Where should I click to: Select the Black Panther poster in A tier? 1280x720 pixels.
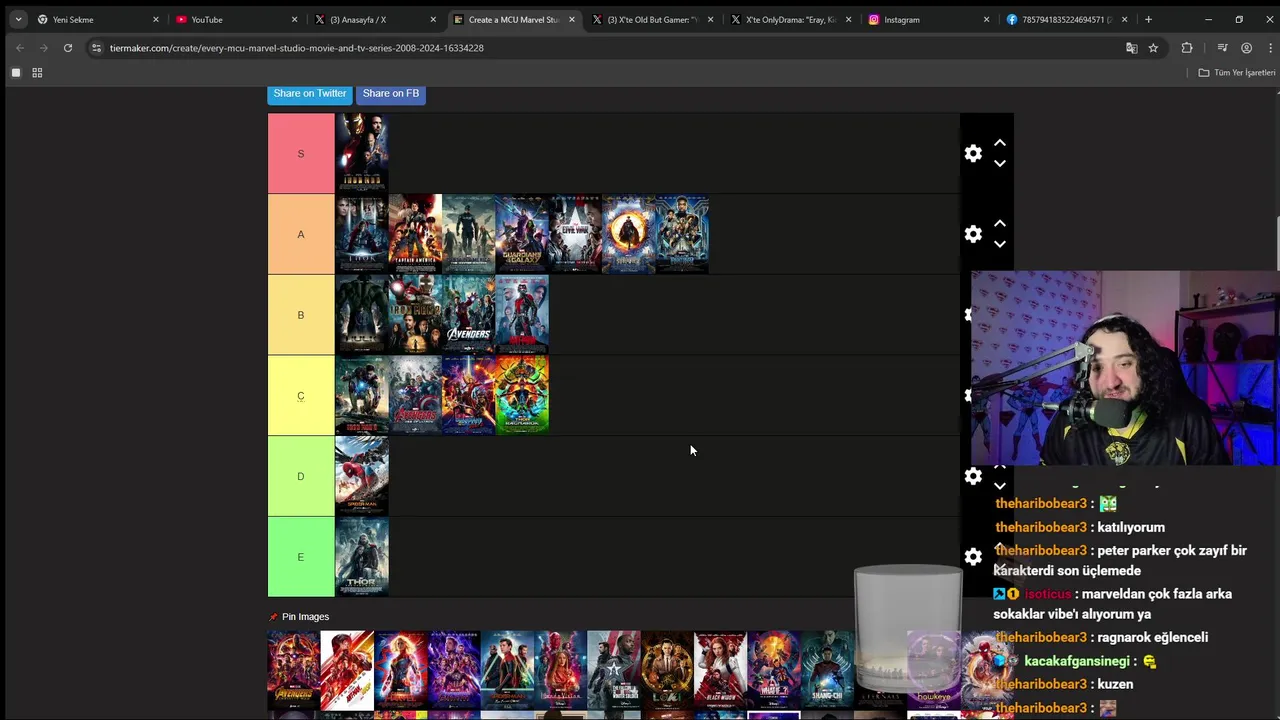click(682, 234)
